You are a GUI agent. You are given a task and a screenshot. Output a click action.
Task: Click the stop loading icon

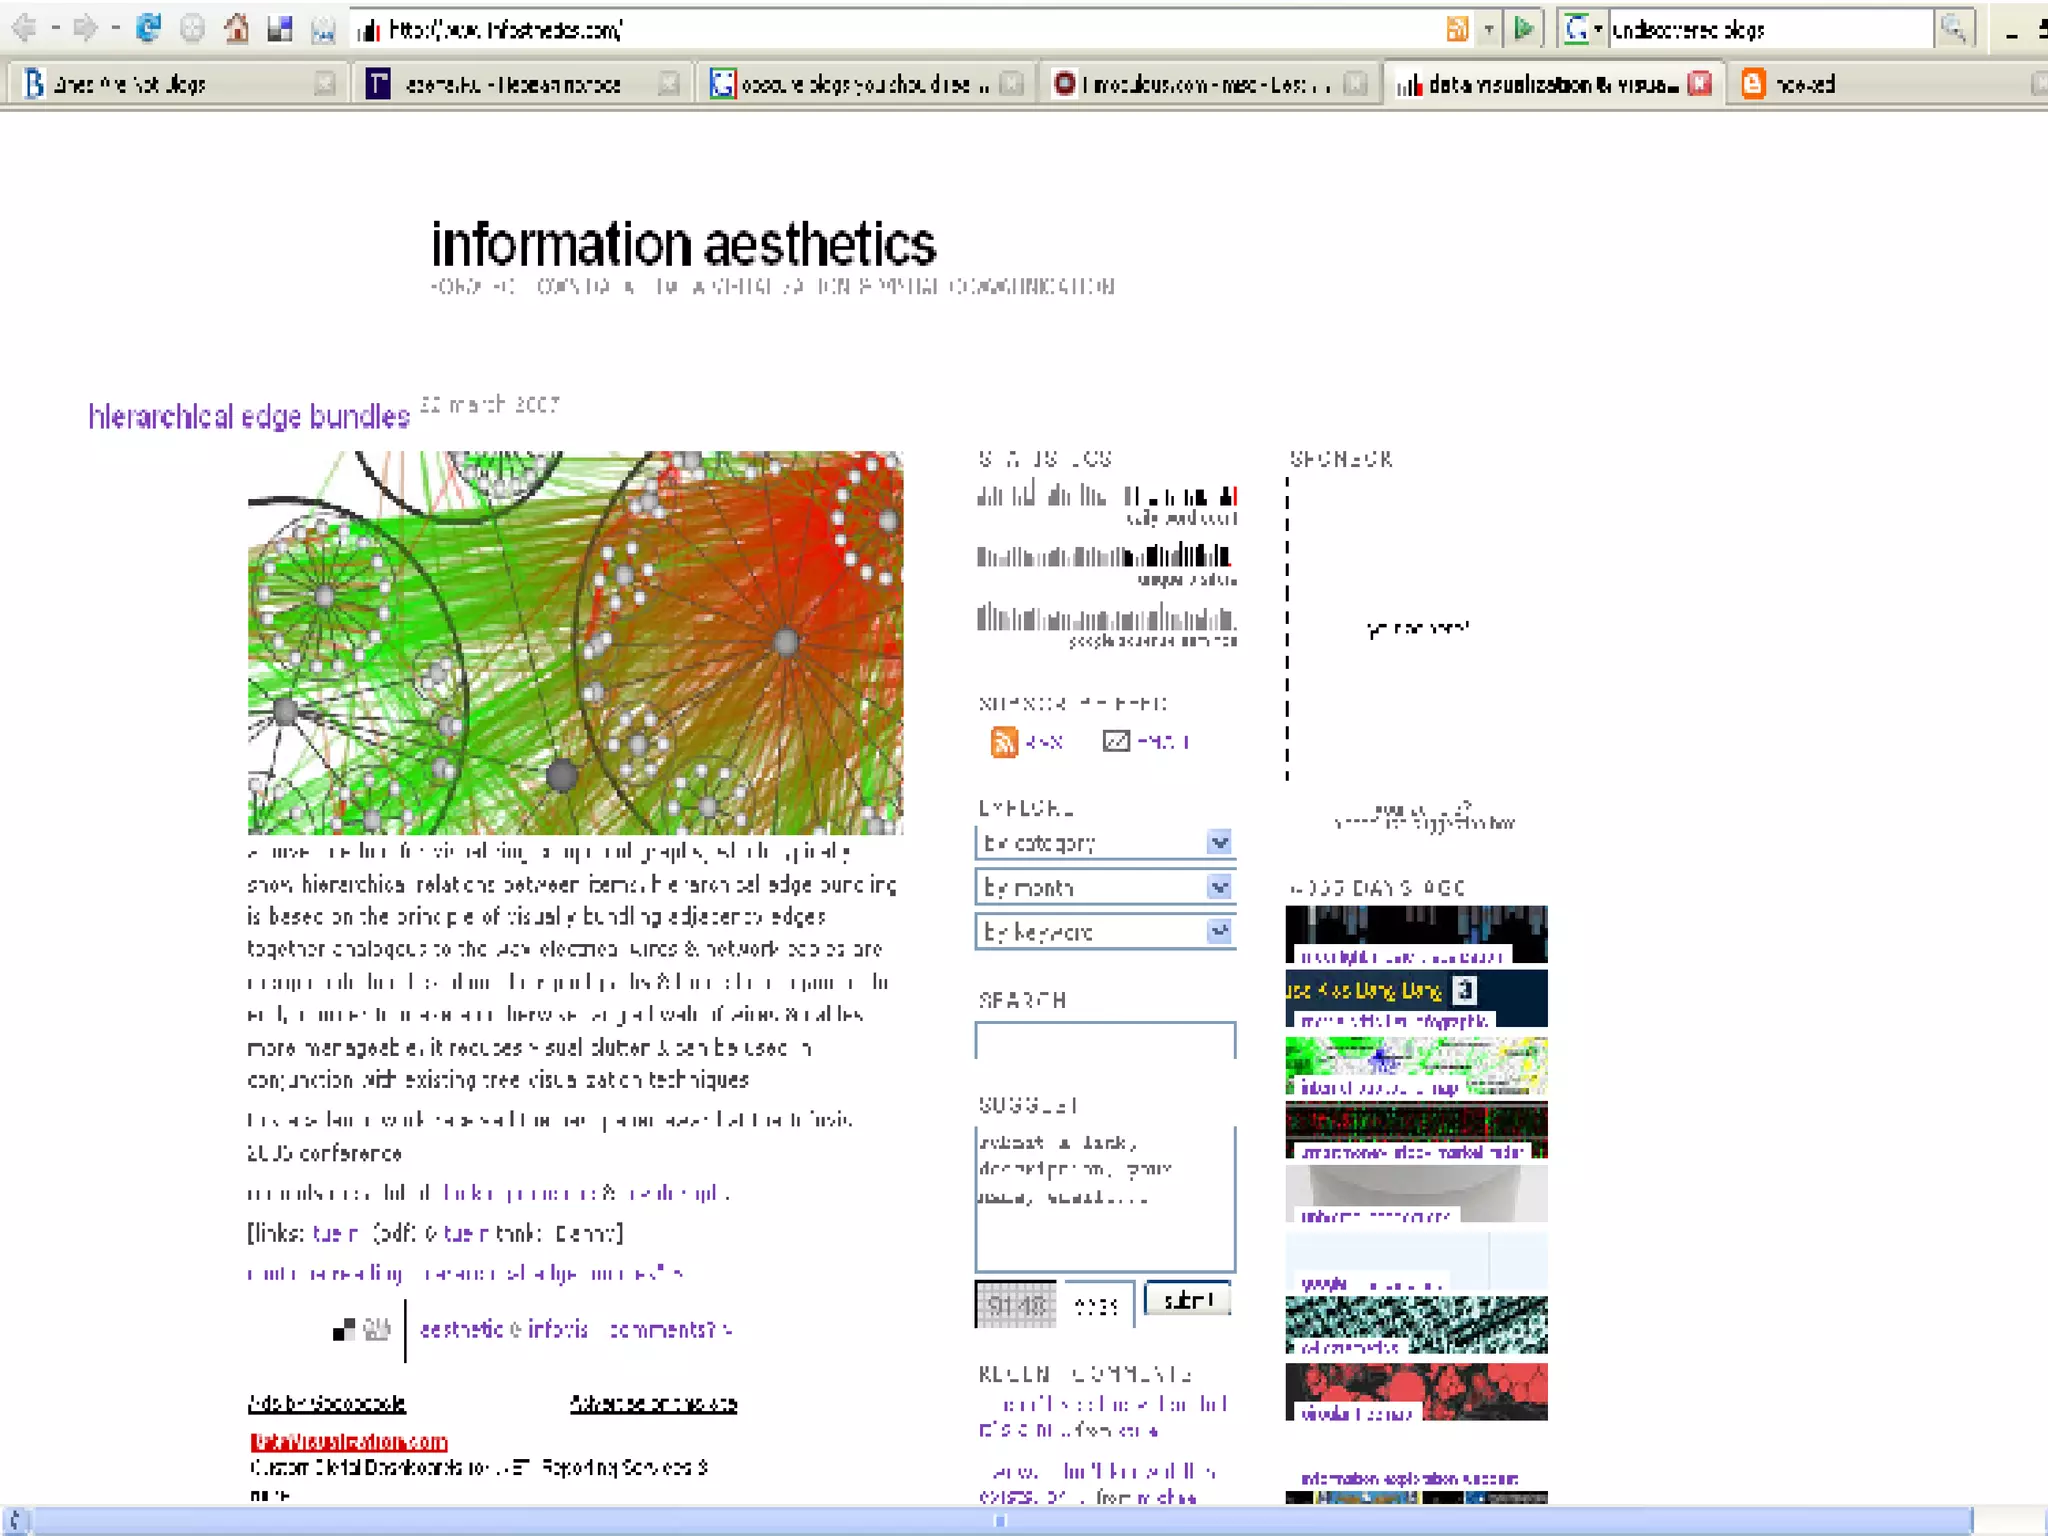(x=192, y=29)
